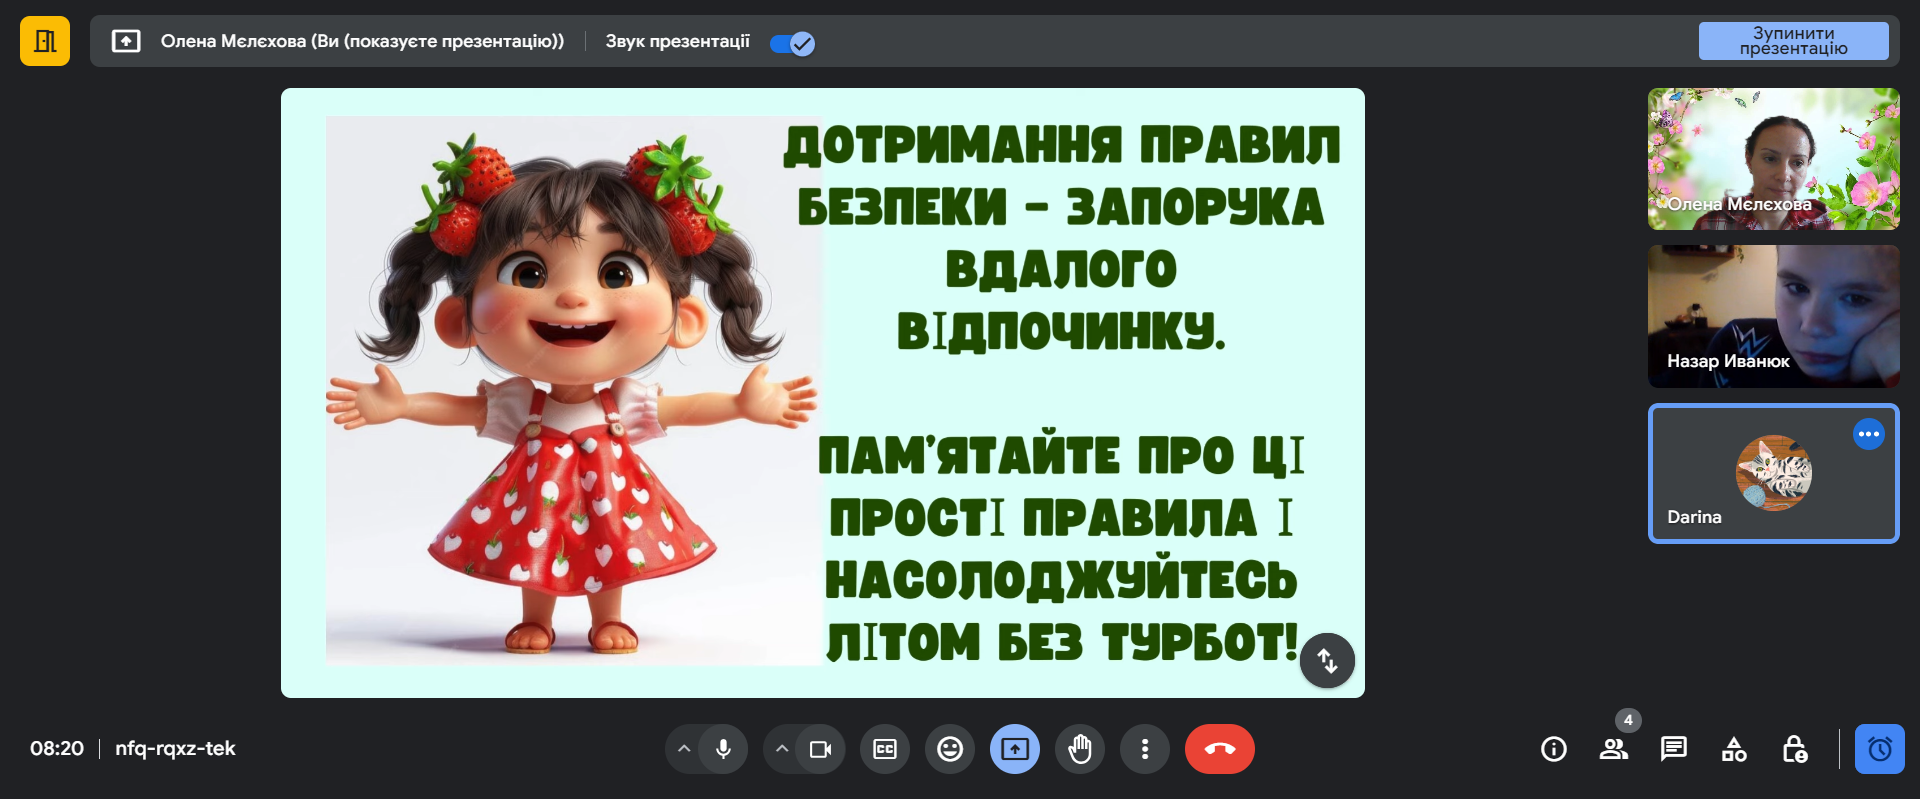Select Назар Иванюк video thumbnail
Screen dimensions: 1920x799
click(1773, 316)
